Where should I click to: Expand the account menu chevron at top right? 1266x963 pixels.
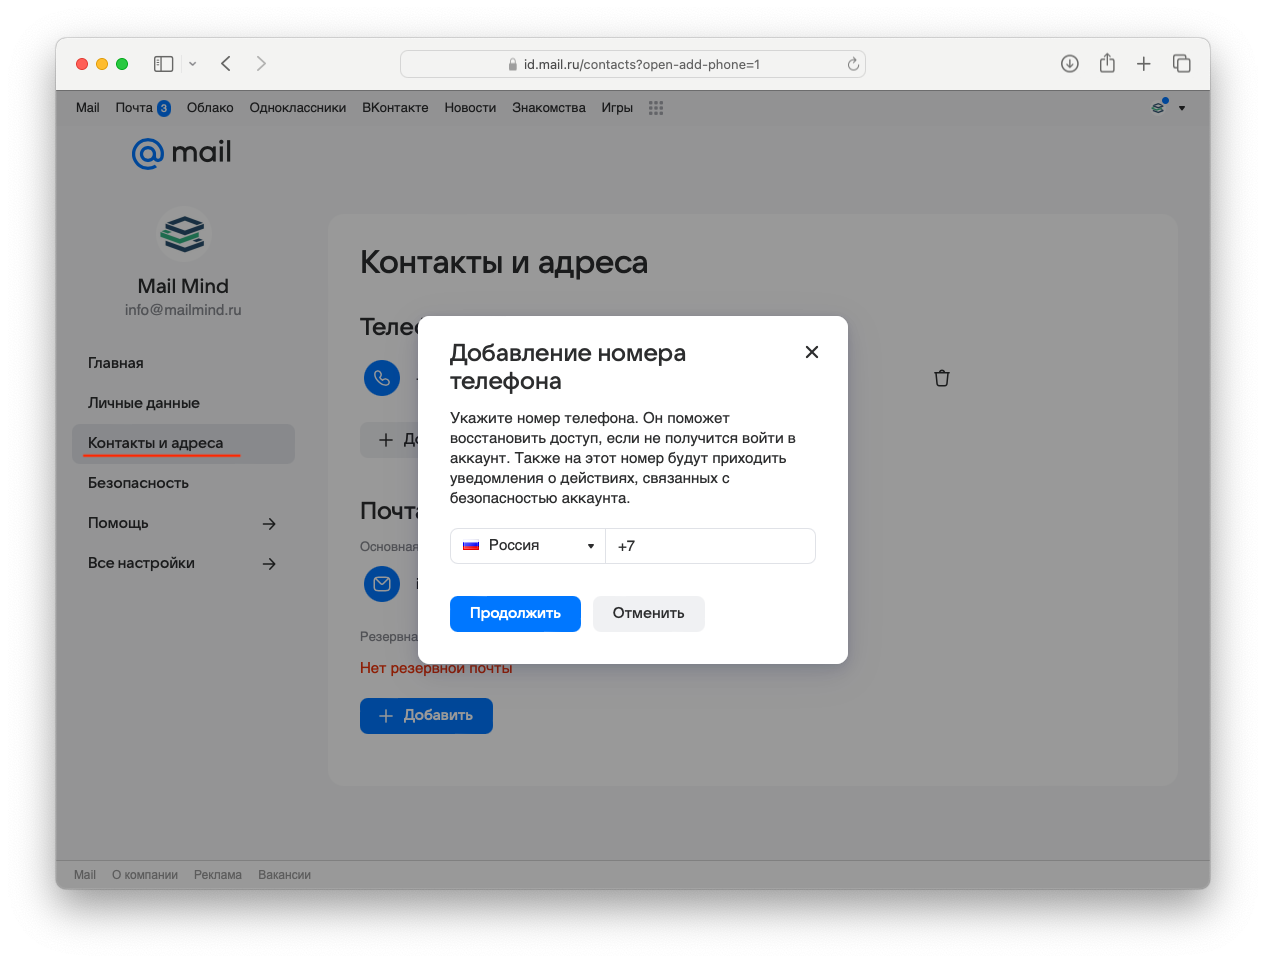point(1182,108)
